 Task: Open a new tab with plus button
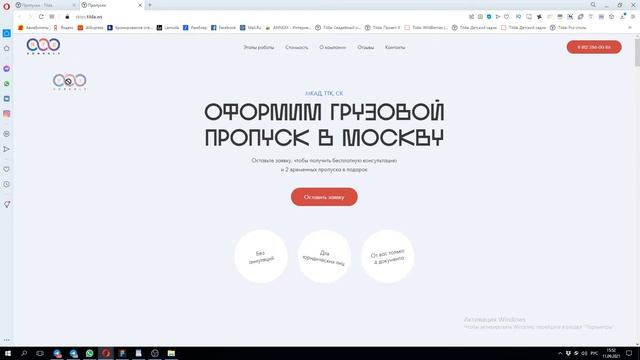coord(150,5)
